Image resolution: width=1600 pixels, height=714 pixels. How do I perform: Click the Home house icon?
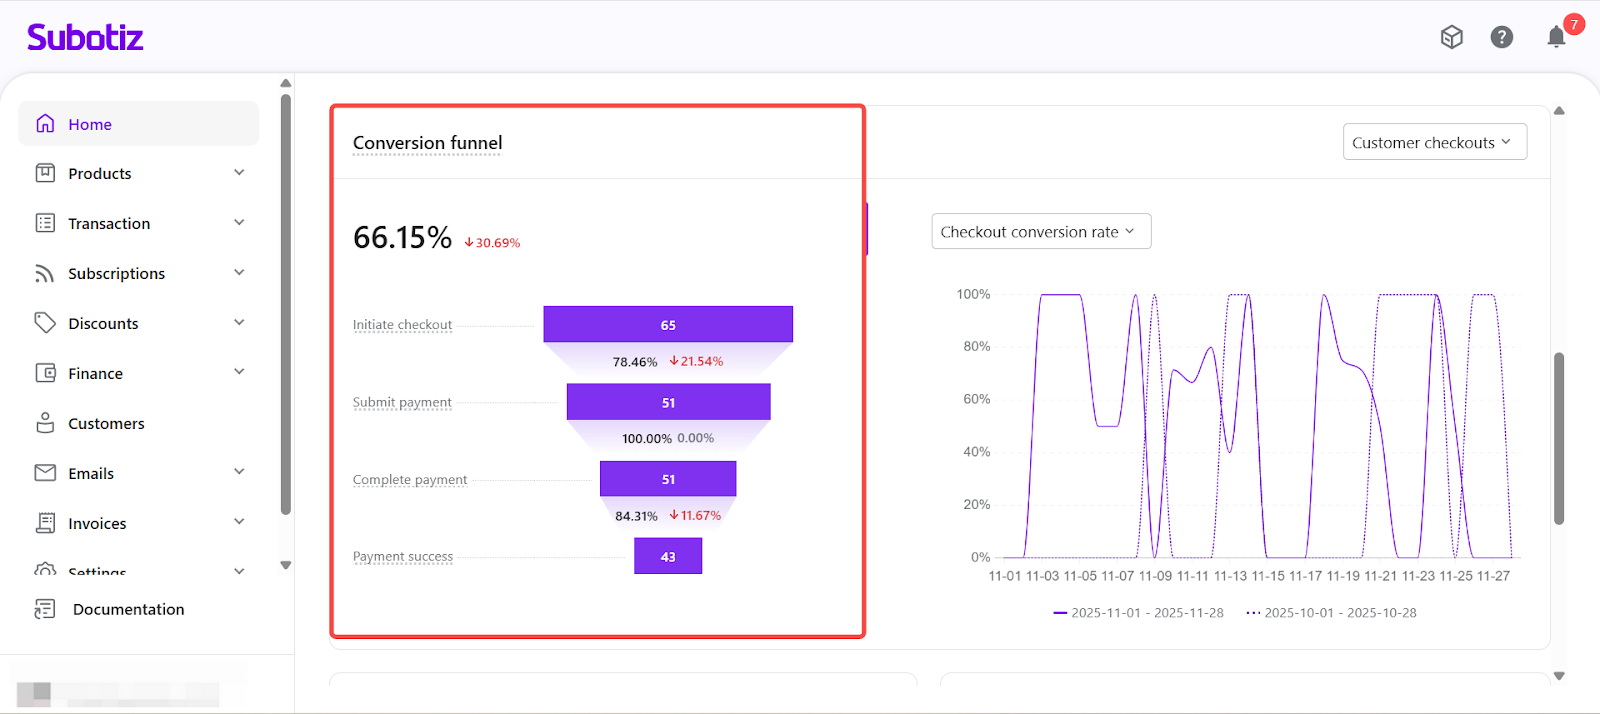[x=45, y=124]
